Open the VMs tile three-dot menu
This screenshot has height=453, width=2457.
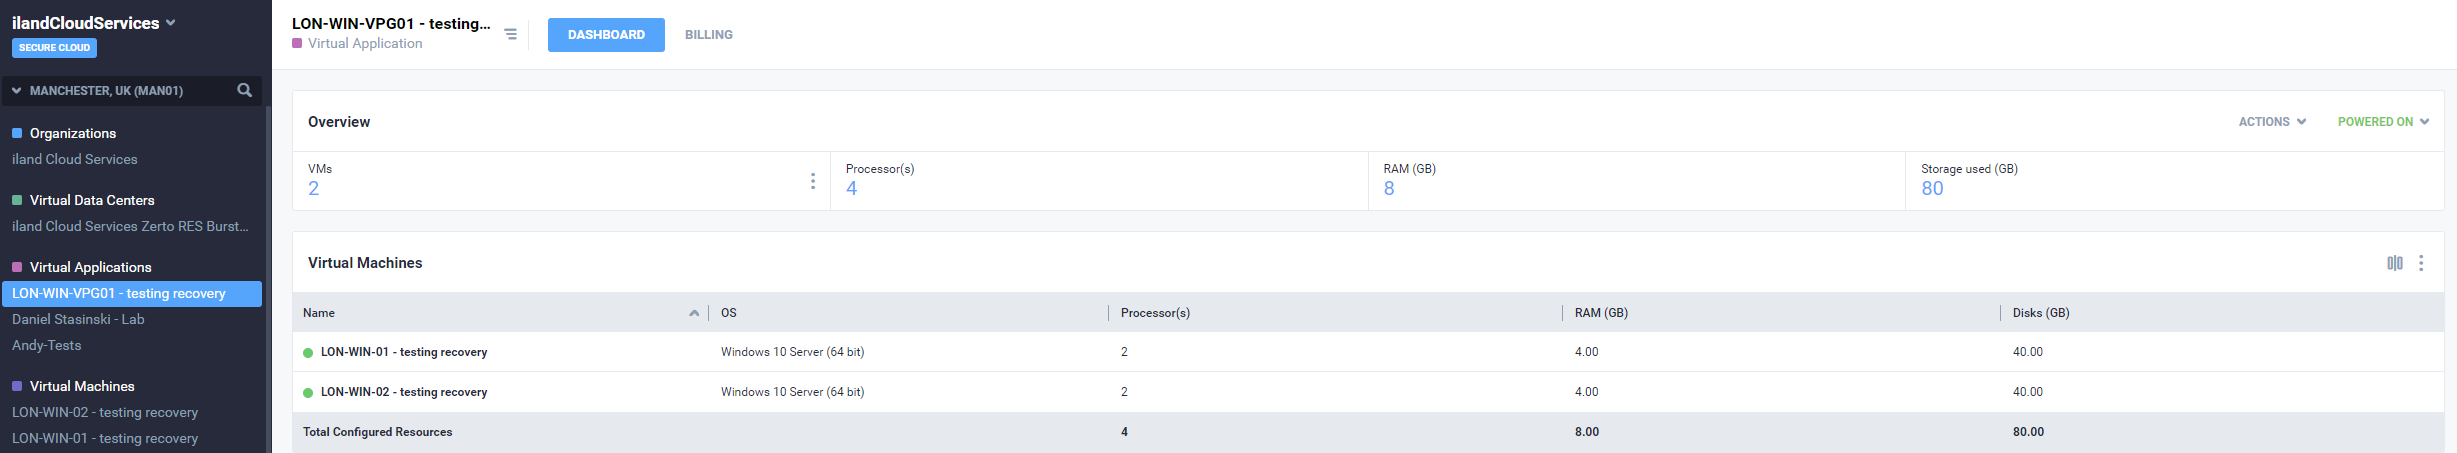pyautogui.click(x=812, y=181)
